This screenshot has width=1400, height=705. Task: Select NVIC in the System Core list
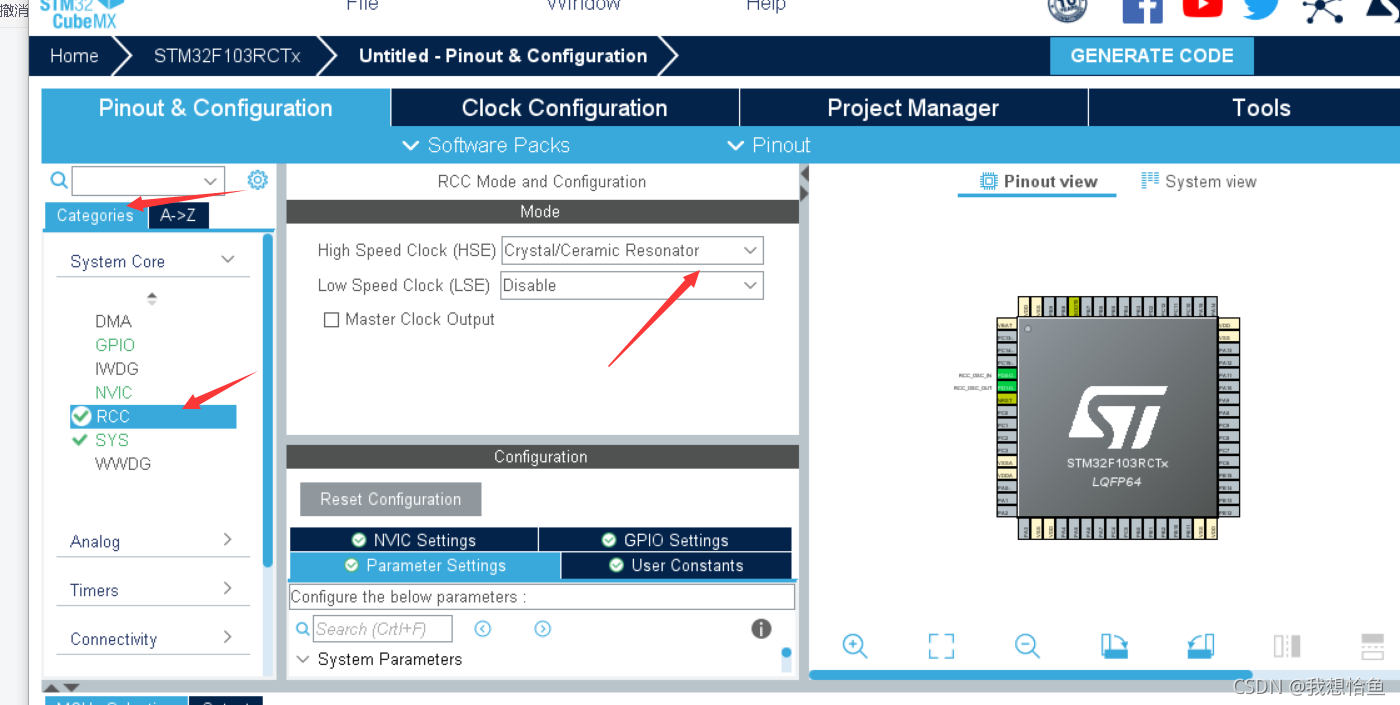114,393
